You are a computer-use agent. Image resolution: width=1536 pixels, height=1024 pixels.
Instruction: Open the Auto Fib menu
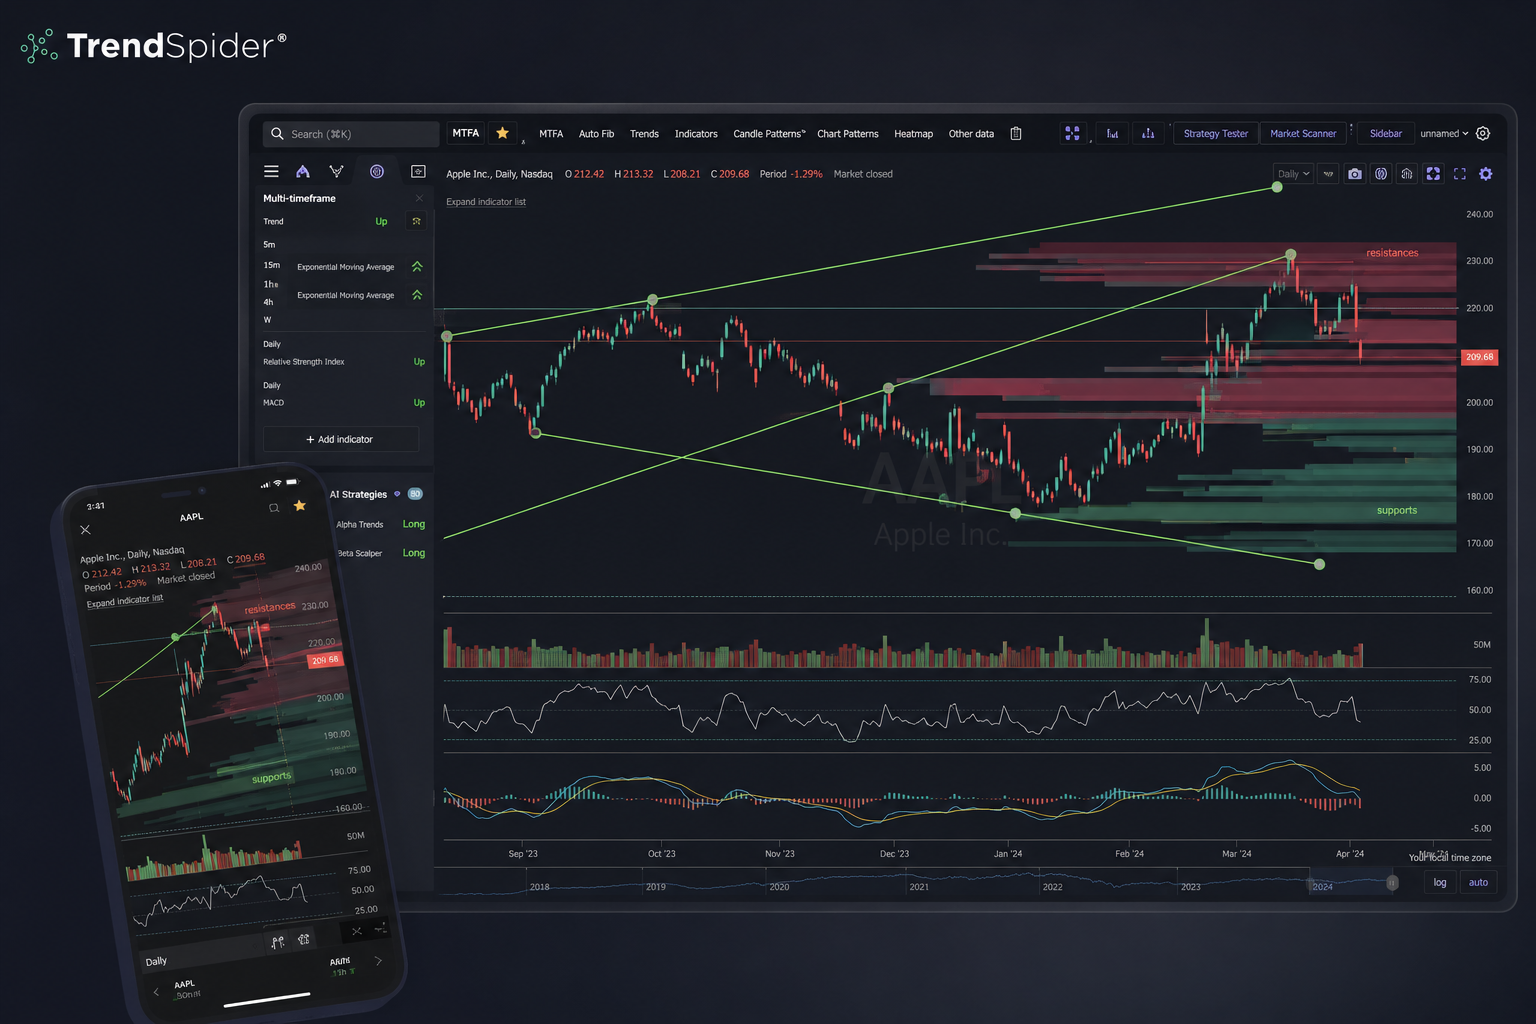click(596, 134)
